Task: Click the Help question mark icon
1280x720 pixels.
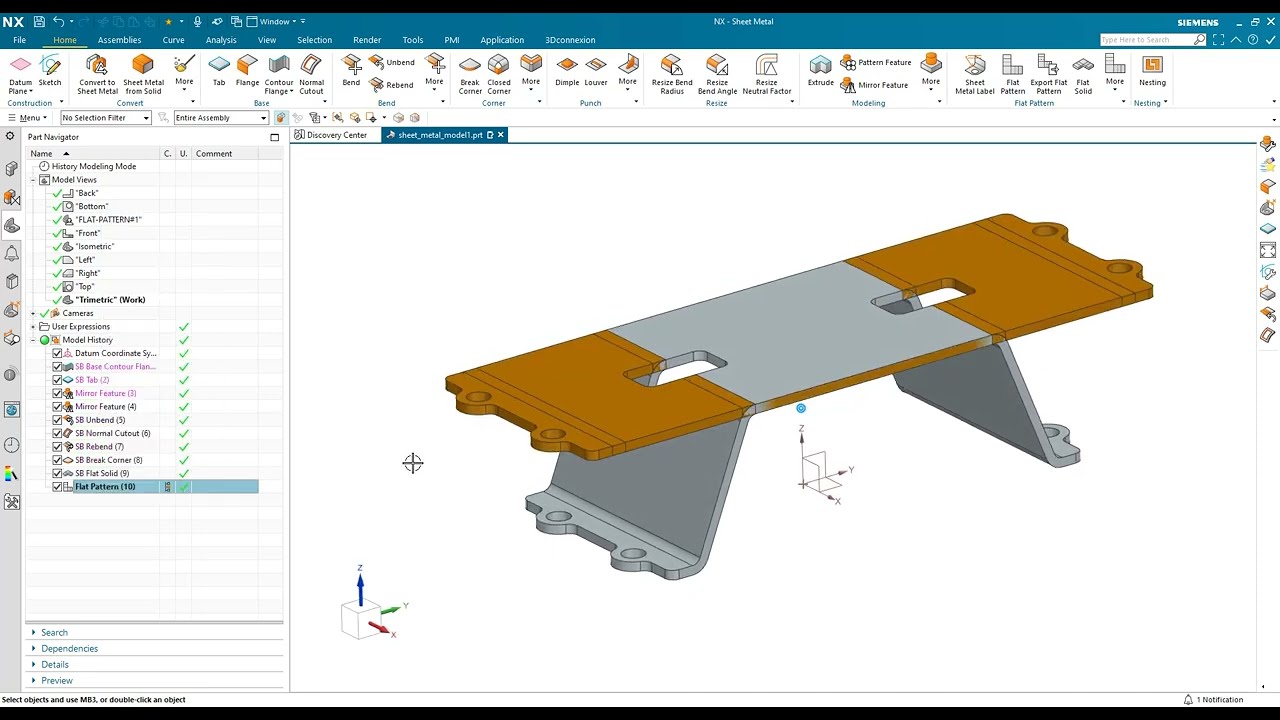Action: click(x=1254, y=40)
